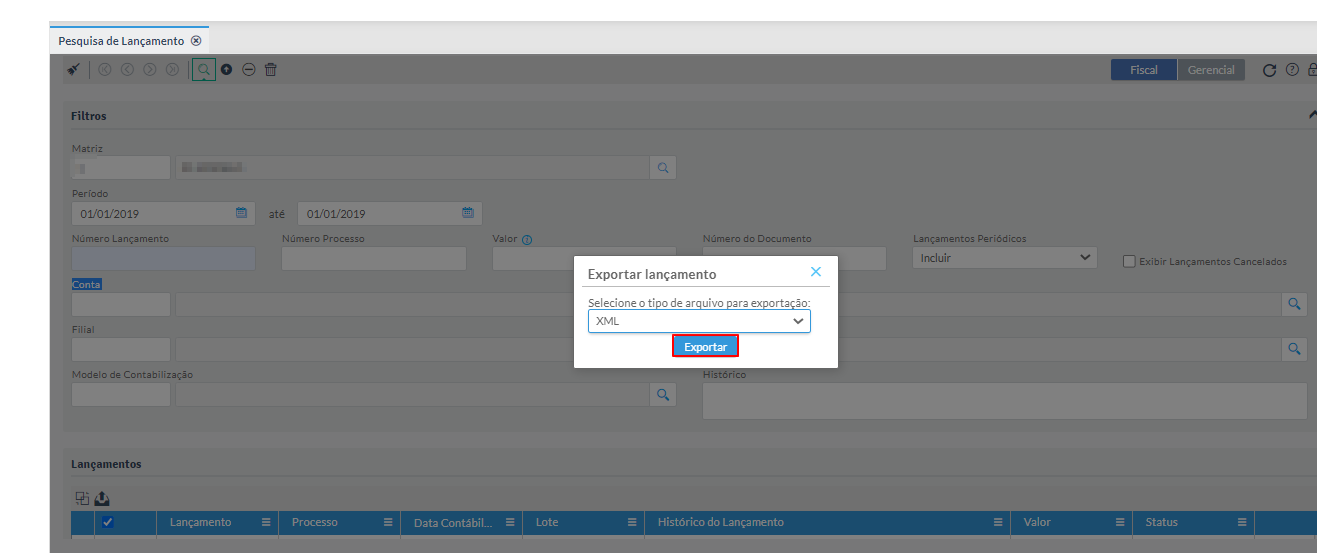Click the circled minus toolbar icon
The width and height of the screenshot is (1317, 553).
pos(249,70)
